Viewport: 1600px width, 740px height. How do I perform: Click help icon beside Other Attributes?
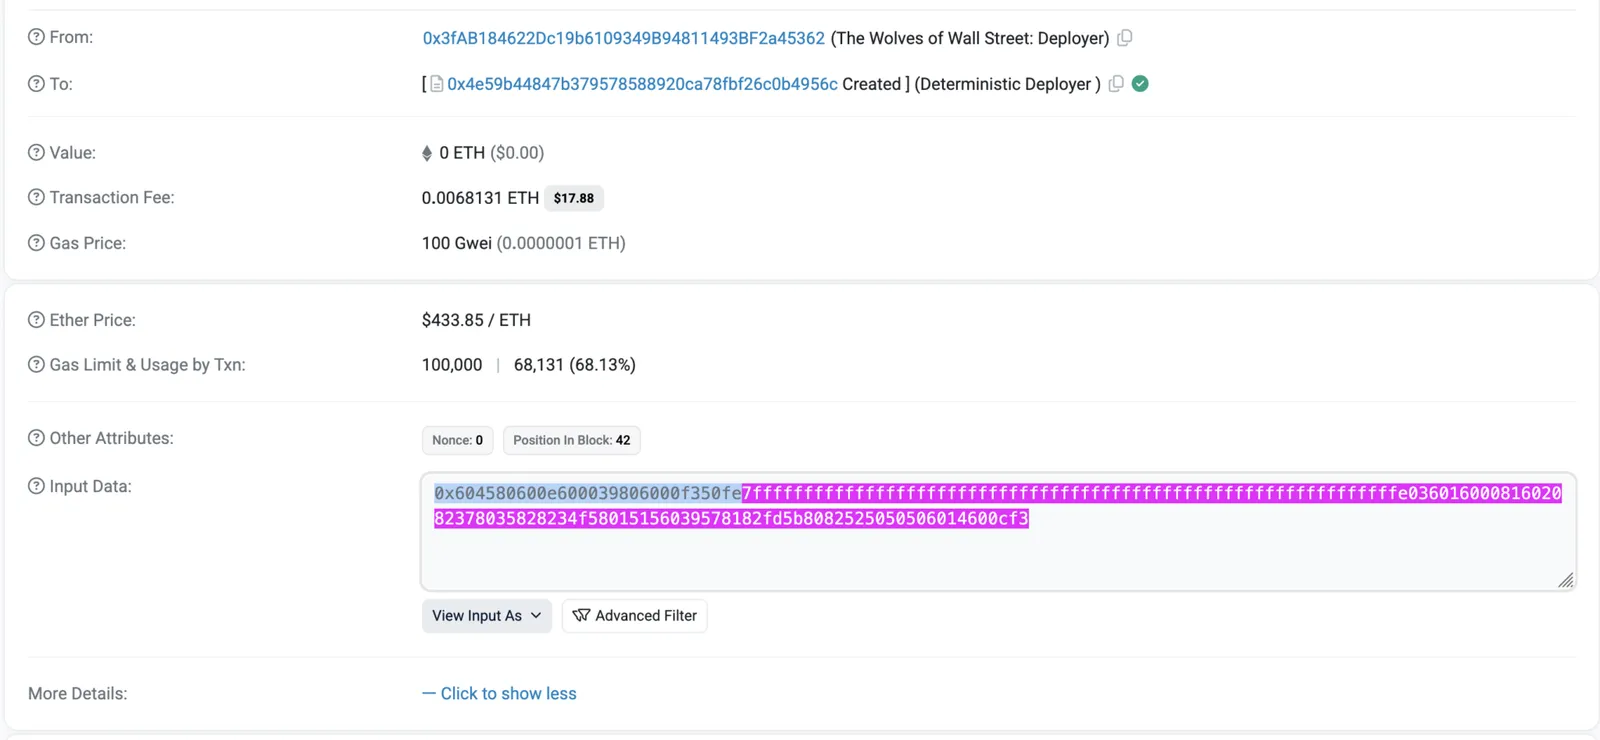[36, 438]
